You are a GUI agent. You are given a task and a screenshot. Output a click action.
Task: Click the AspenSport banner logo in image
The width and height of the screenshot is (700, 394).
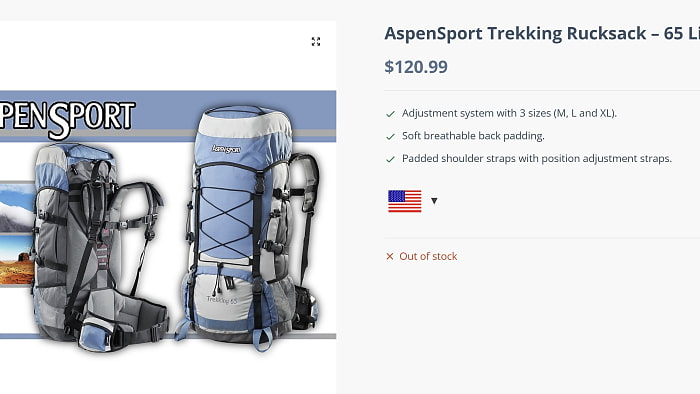(x=67, y=118)
